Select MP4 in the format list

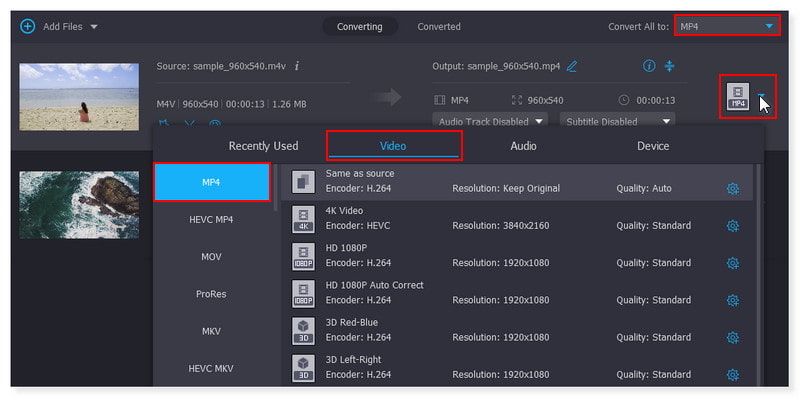click(212, 182)
